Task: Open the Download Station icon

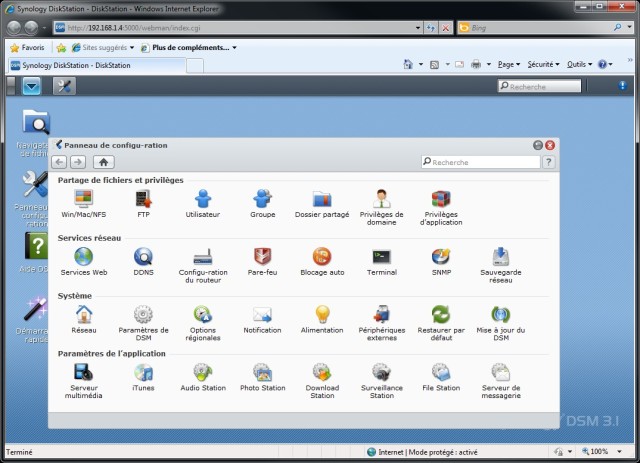Action: [322, 372]
